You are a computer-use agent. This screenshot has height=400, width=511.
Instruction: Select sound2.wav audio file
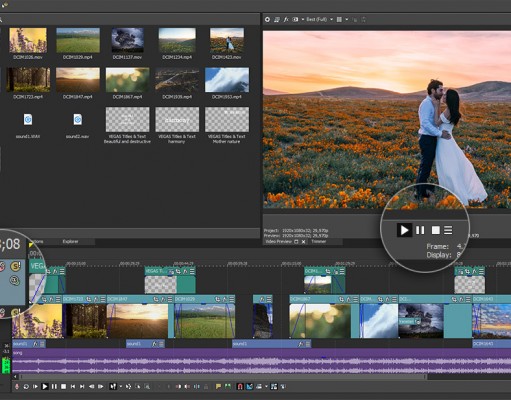coord(78,119)
